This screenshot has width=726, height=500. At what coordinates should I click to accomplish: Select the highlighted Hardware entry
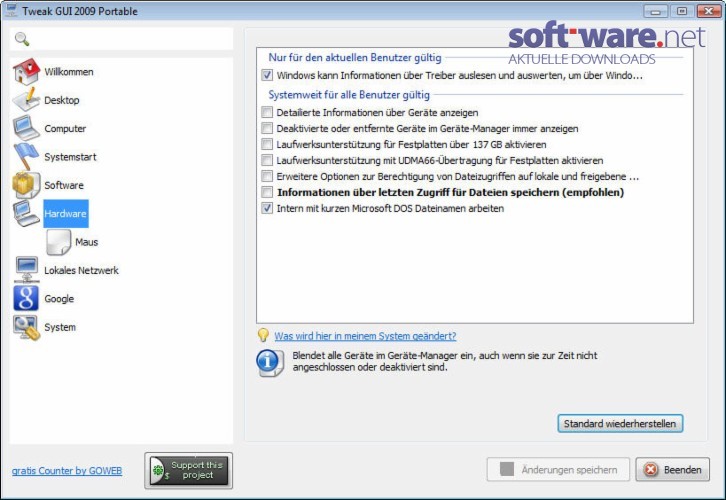[66, 213]
